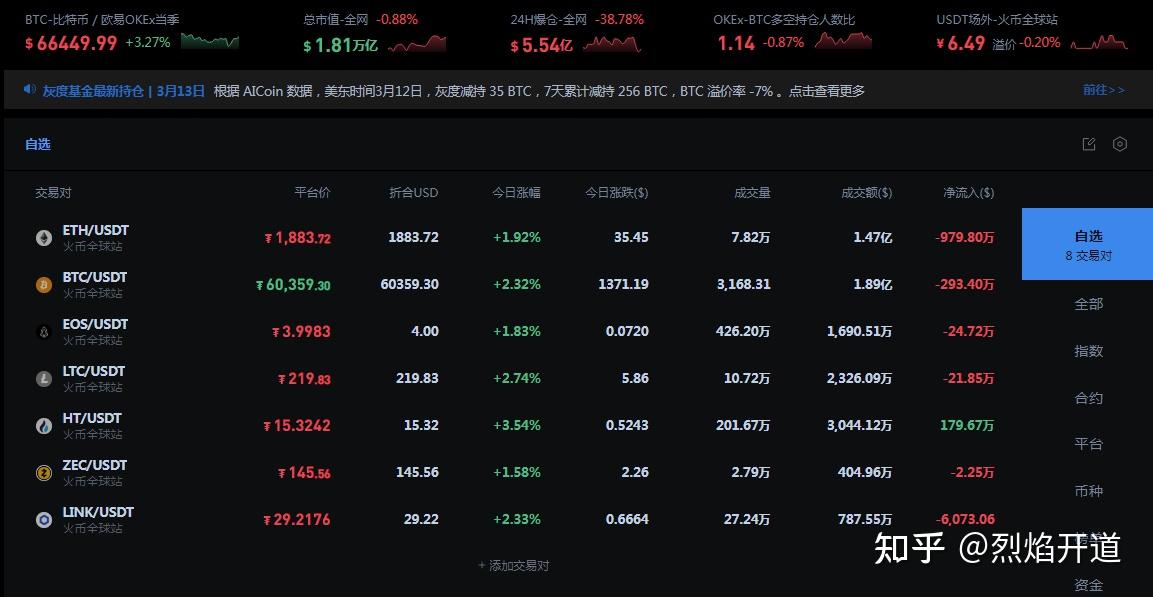Click the BTC coin icon
This screenshot has width=1153, height=597.
point(43,285)
